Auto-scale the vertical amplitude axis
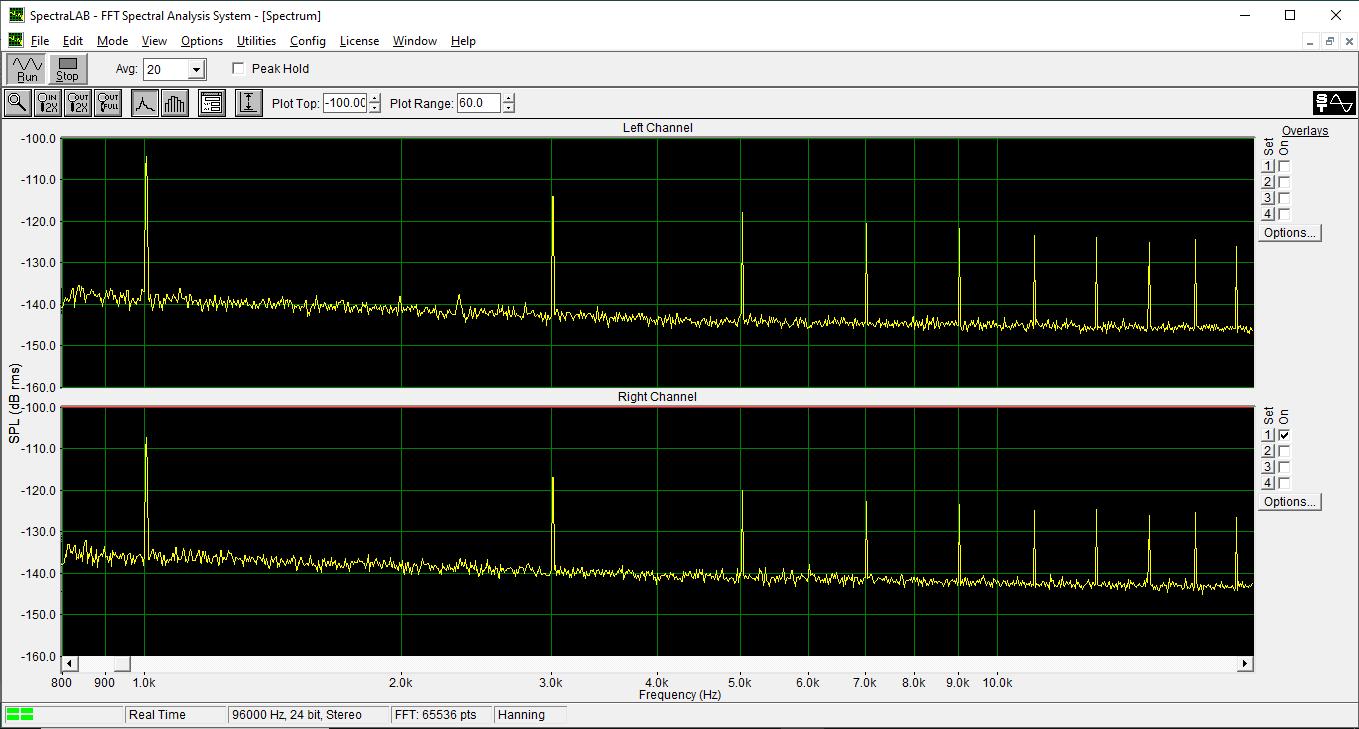 pyautogui.click(x=249, y=103)
